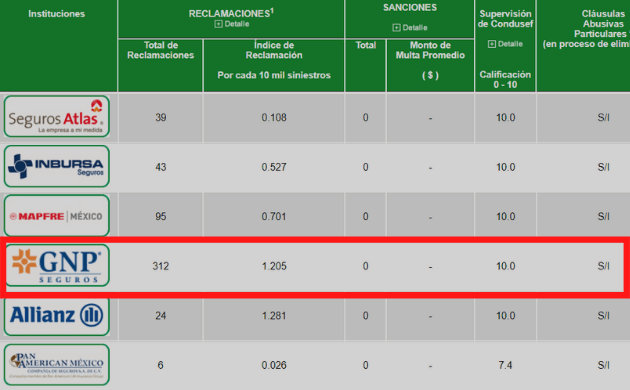Select the claims value 39
Screen dimensions: 630x390
click(x=161, y=118)
